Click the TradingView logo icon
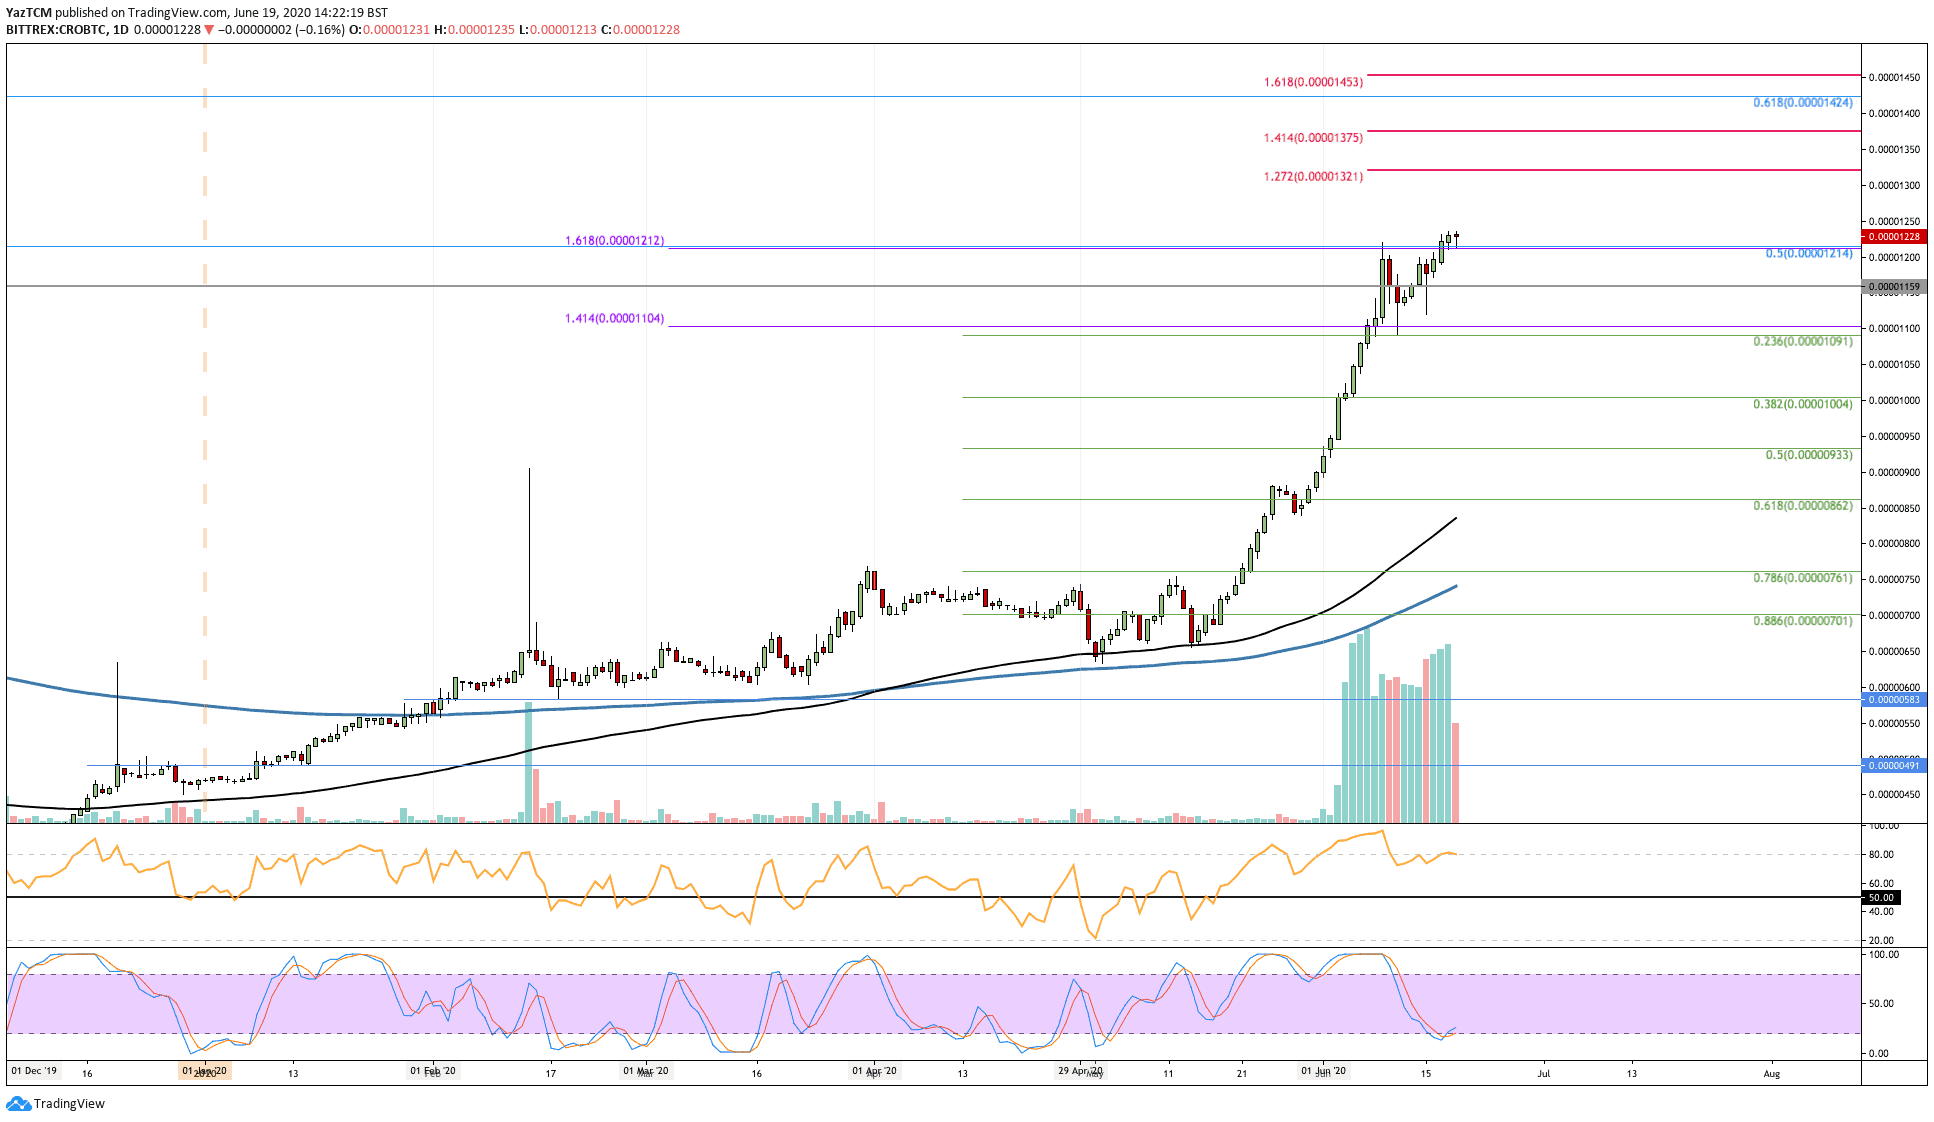Viewport: 1934px width, 1122px height. pyautogui.click(x=18, y=1104)
